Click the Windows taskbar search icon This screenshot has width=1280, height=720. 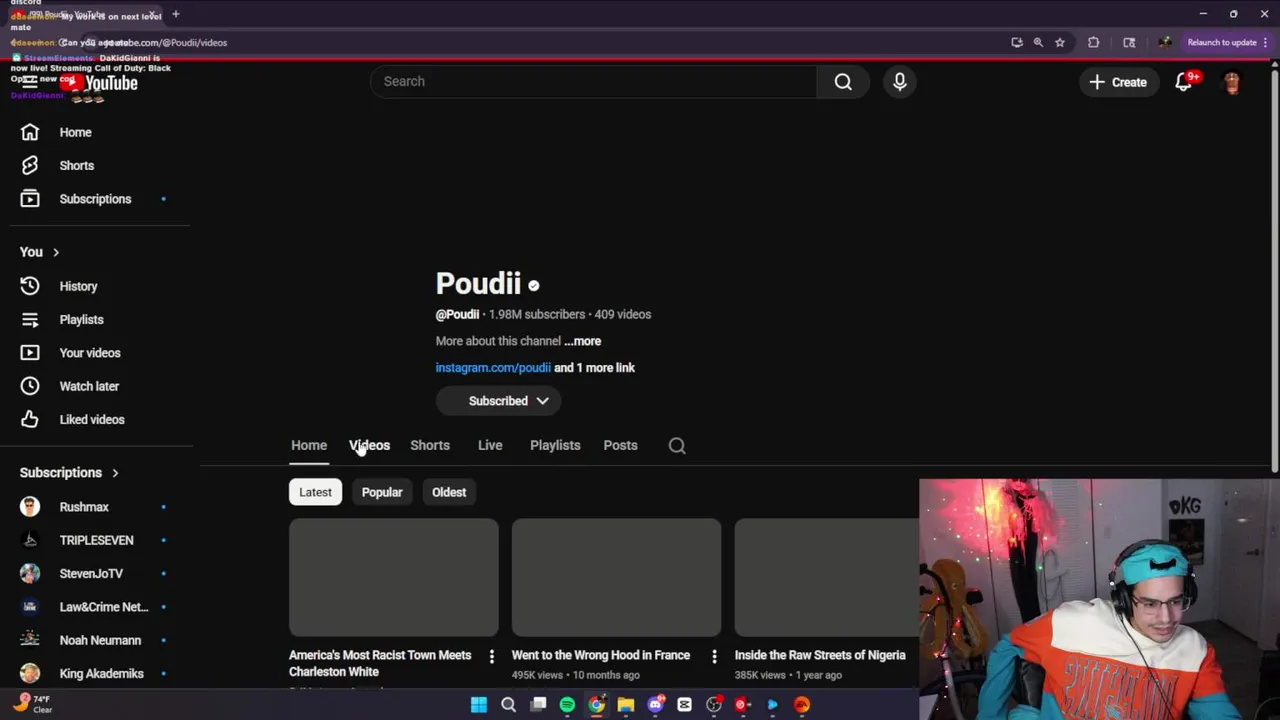[x=508, y=705]
